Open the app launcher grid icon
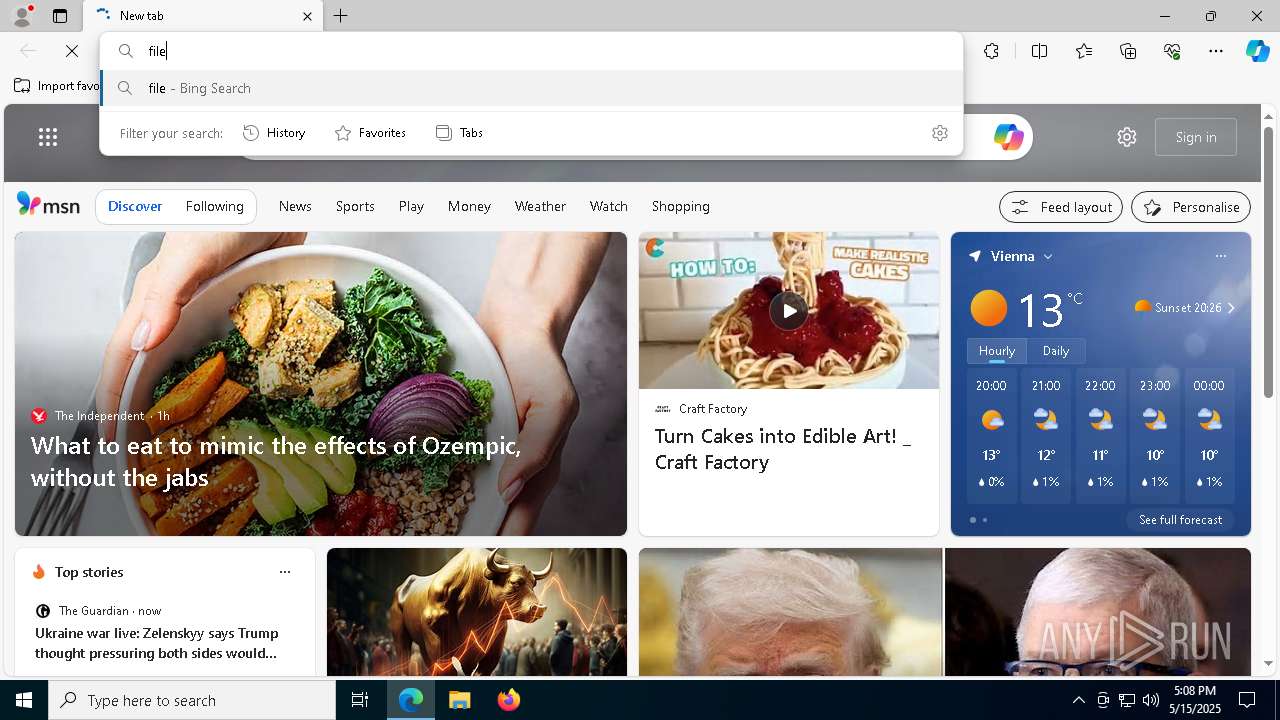This screenshot has height=720, width=1280. point(48,137)
